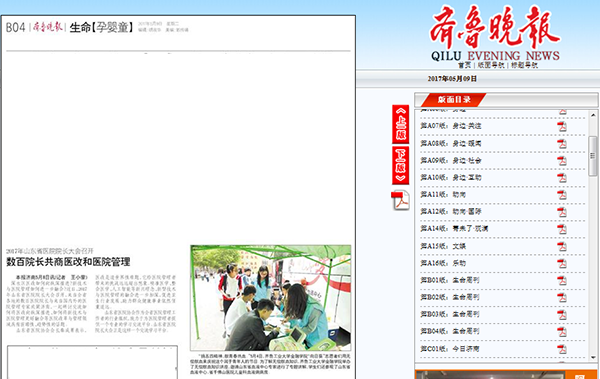Open PDF icon next to C01 今日济南
Viewport: 600px width, 379px height.
click(x=562, y=349)
